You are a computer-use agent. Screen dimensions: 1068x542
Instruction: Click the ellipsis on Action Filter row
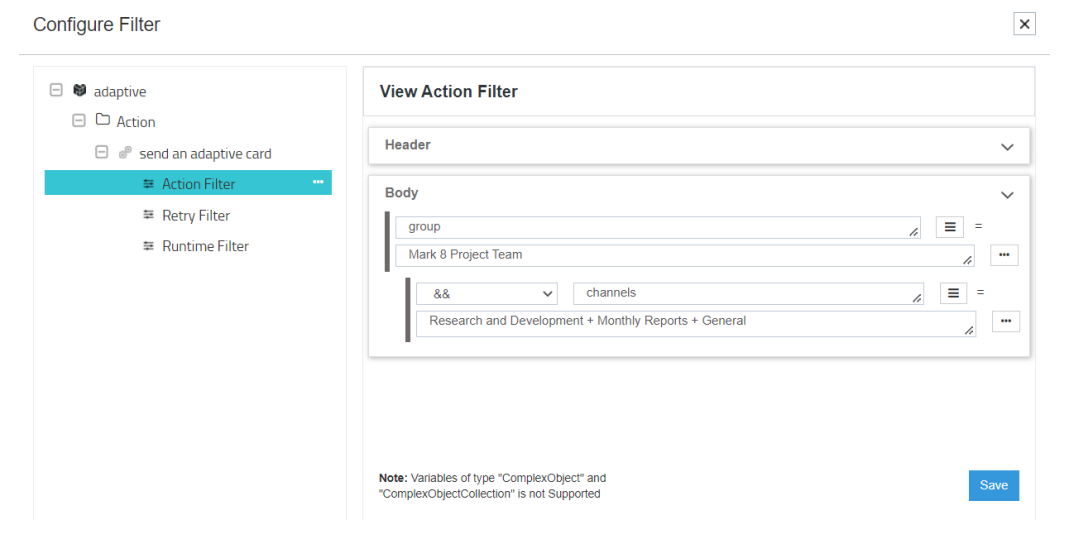318,182
